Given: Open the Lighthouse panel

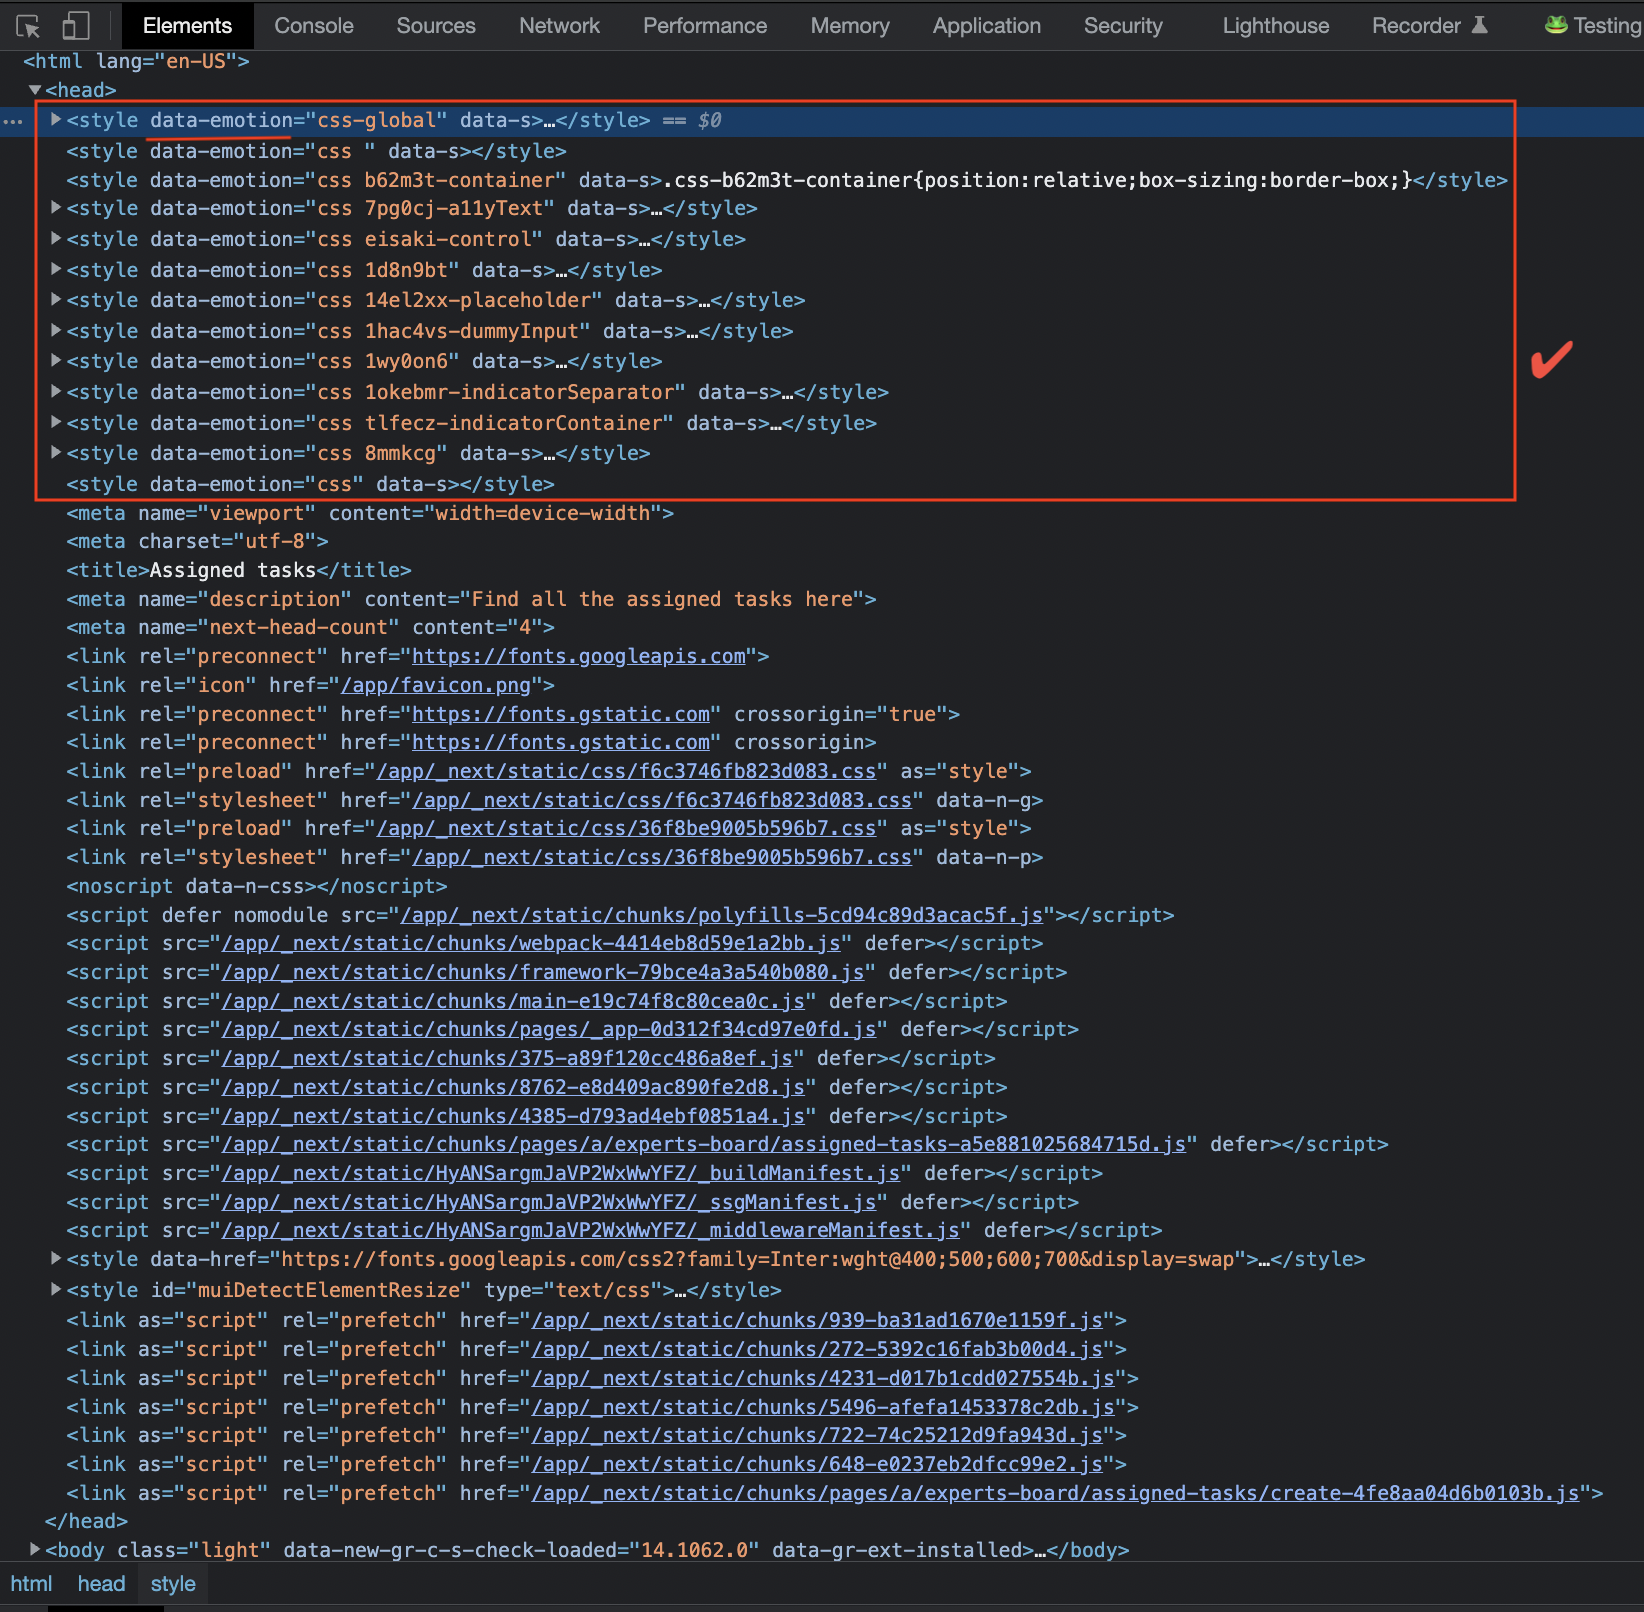Looking at the screenshot, I should tap(1274, 25).
